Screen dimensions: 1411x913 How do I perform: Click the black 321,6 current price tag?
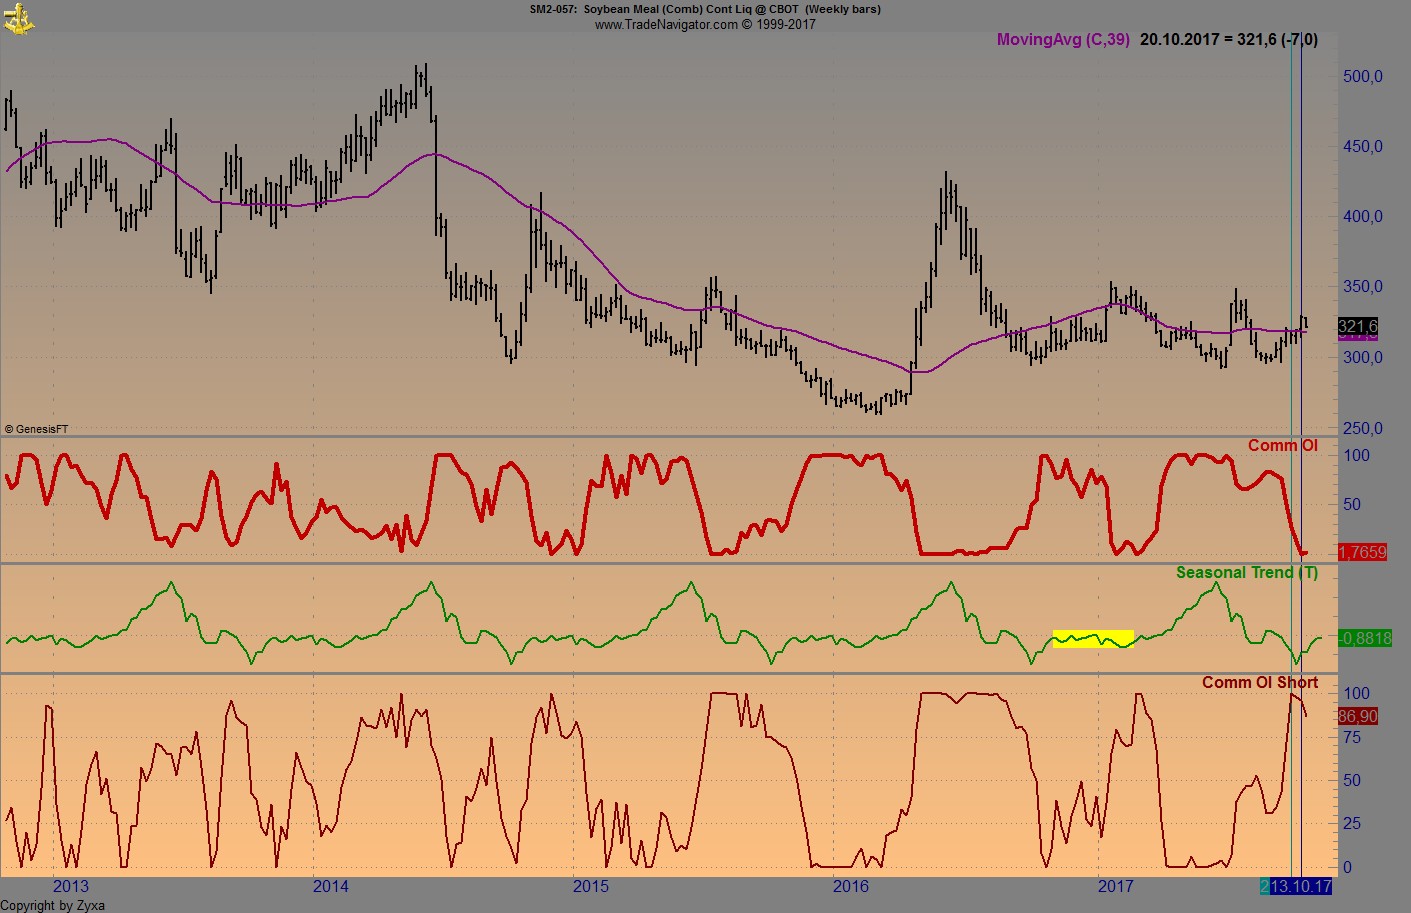(x=1357, y=326)
